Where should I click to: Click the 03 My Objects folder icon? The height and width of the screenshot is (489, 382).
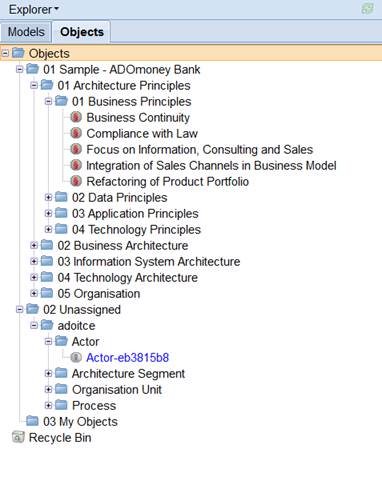pyautogui.click(x=32, y=421)
